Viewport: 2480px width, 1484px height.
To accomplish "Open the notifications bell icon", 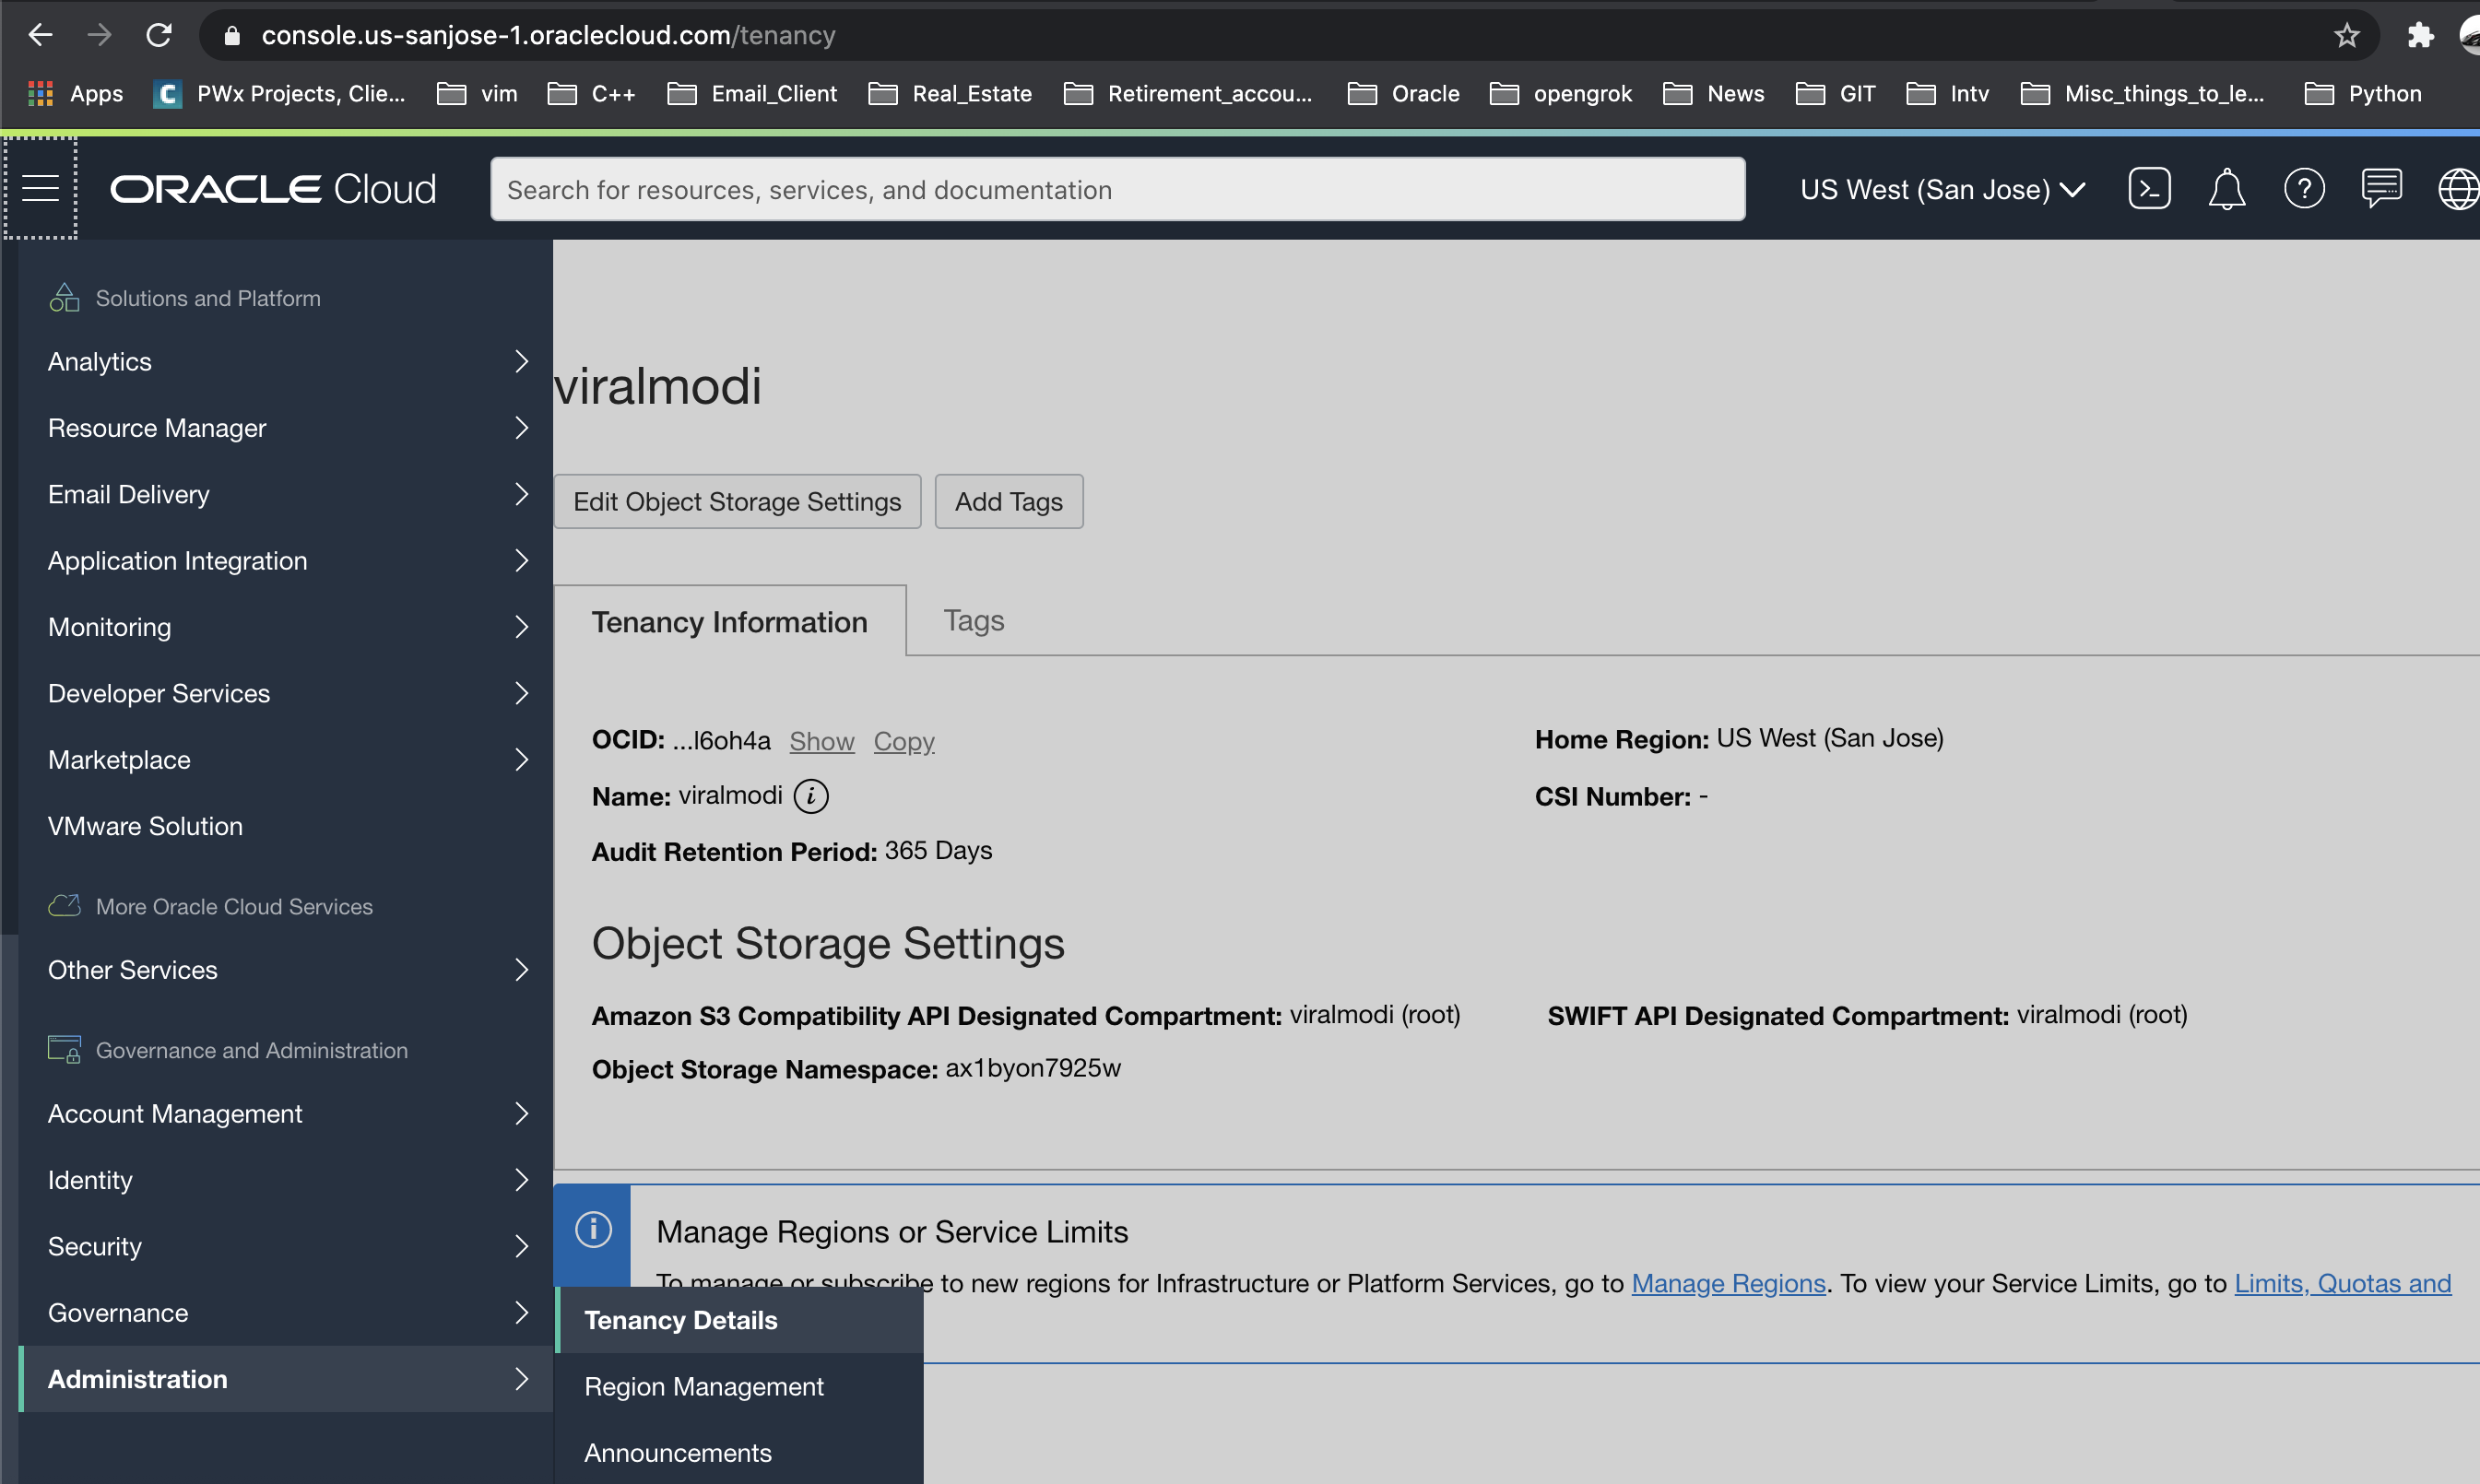I will point(2226,189).
